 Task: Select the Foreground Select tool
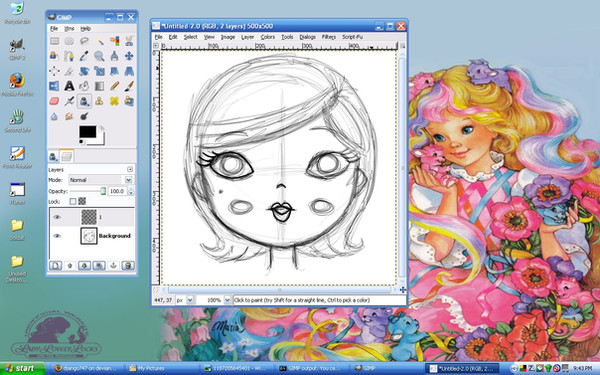point(54,56)
